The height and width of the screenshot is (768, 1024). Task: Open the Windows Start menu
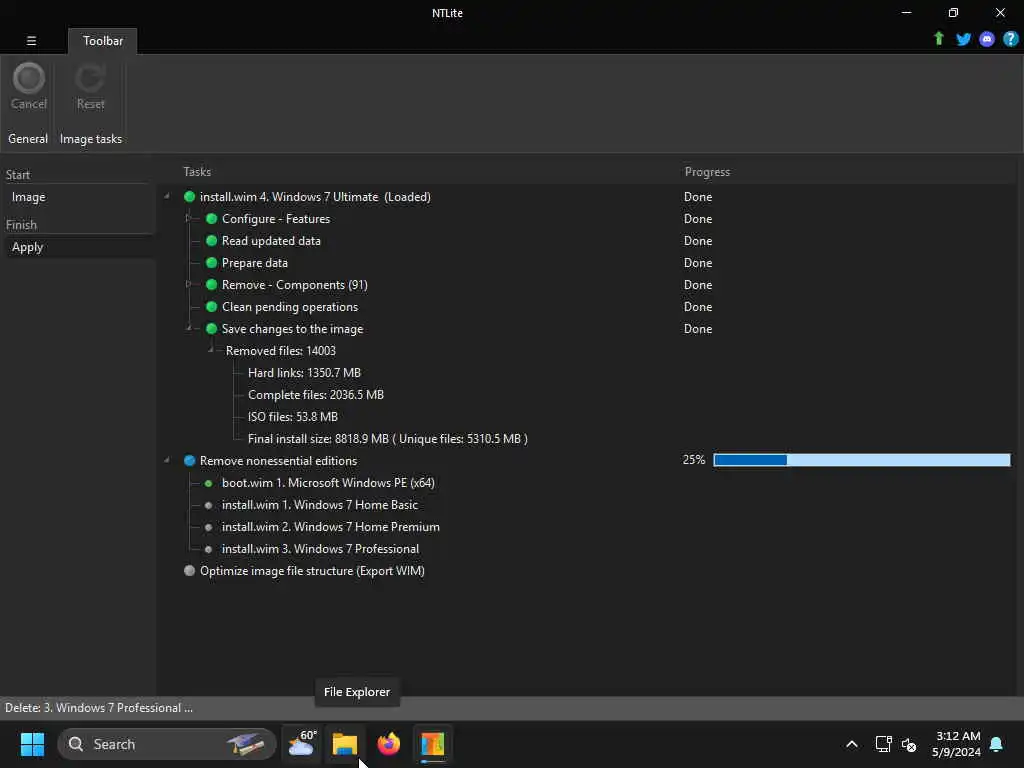(x=32, y=744)
